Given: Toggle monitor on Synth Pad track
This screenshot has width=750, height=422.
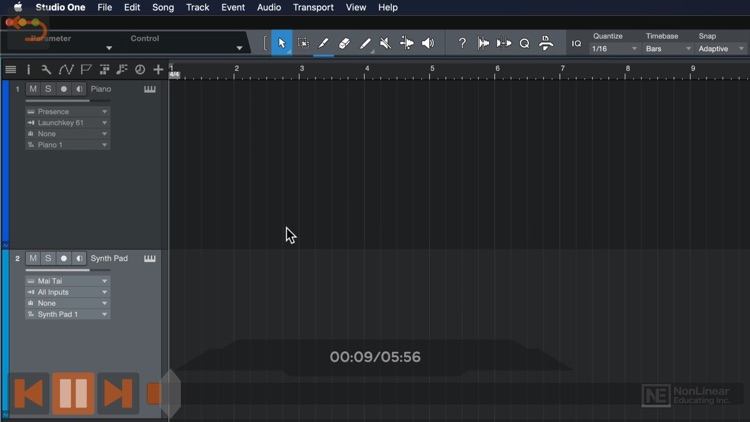Looking at the screenshot, I should 79,258.
